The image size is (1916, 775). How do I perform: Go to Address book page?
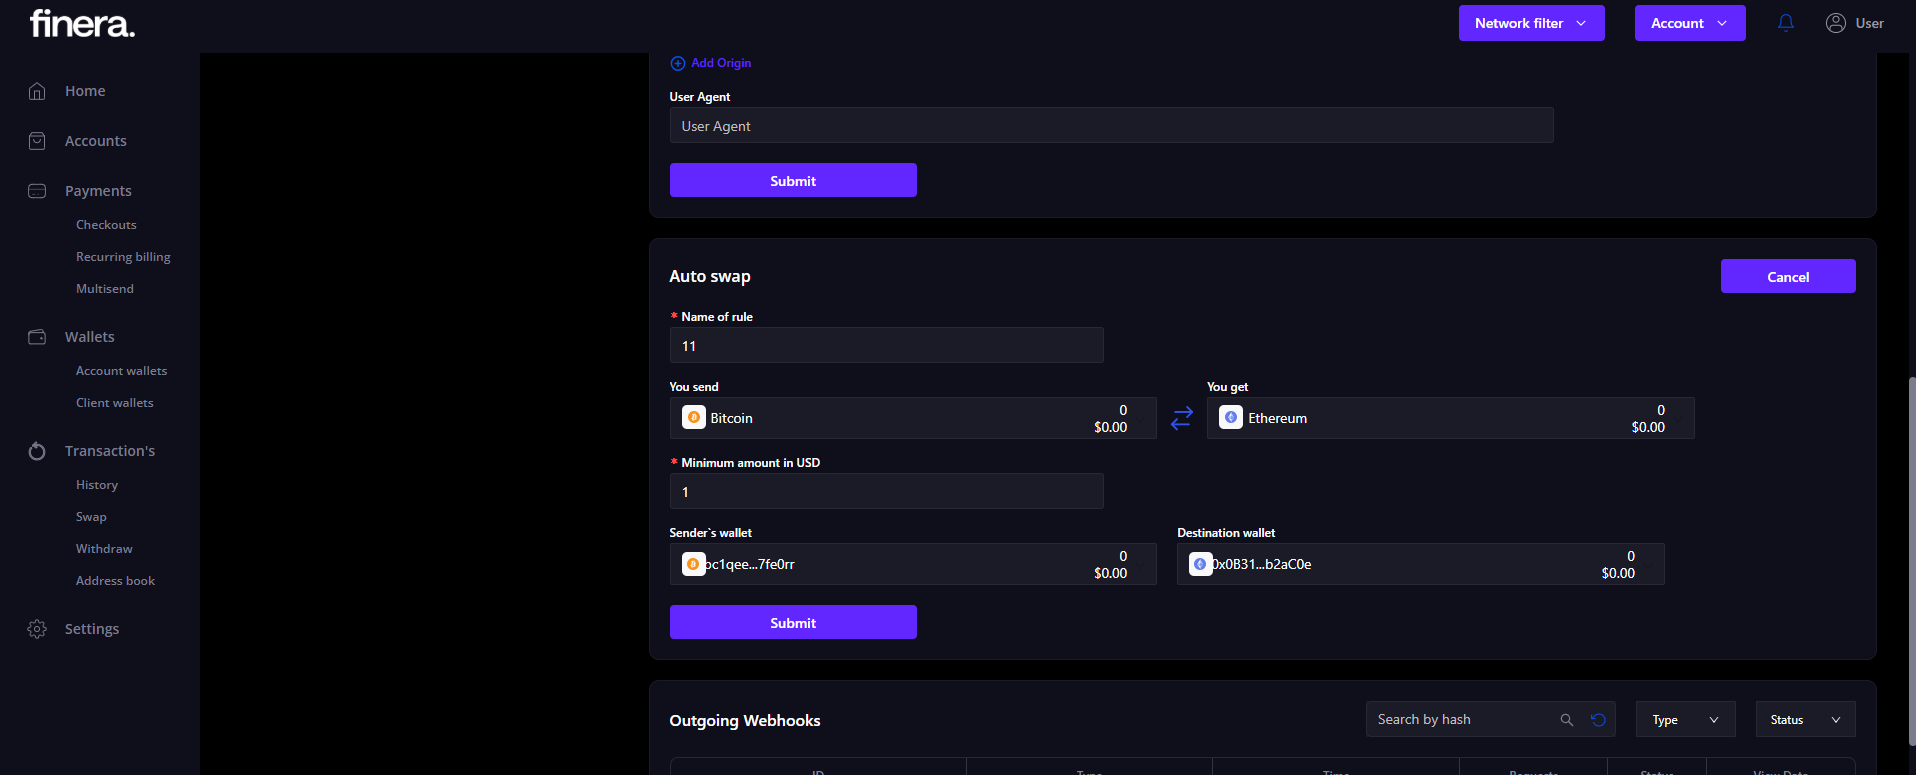(x=115, y=581)
